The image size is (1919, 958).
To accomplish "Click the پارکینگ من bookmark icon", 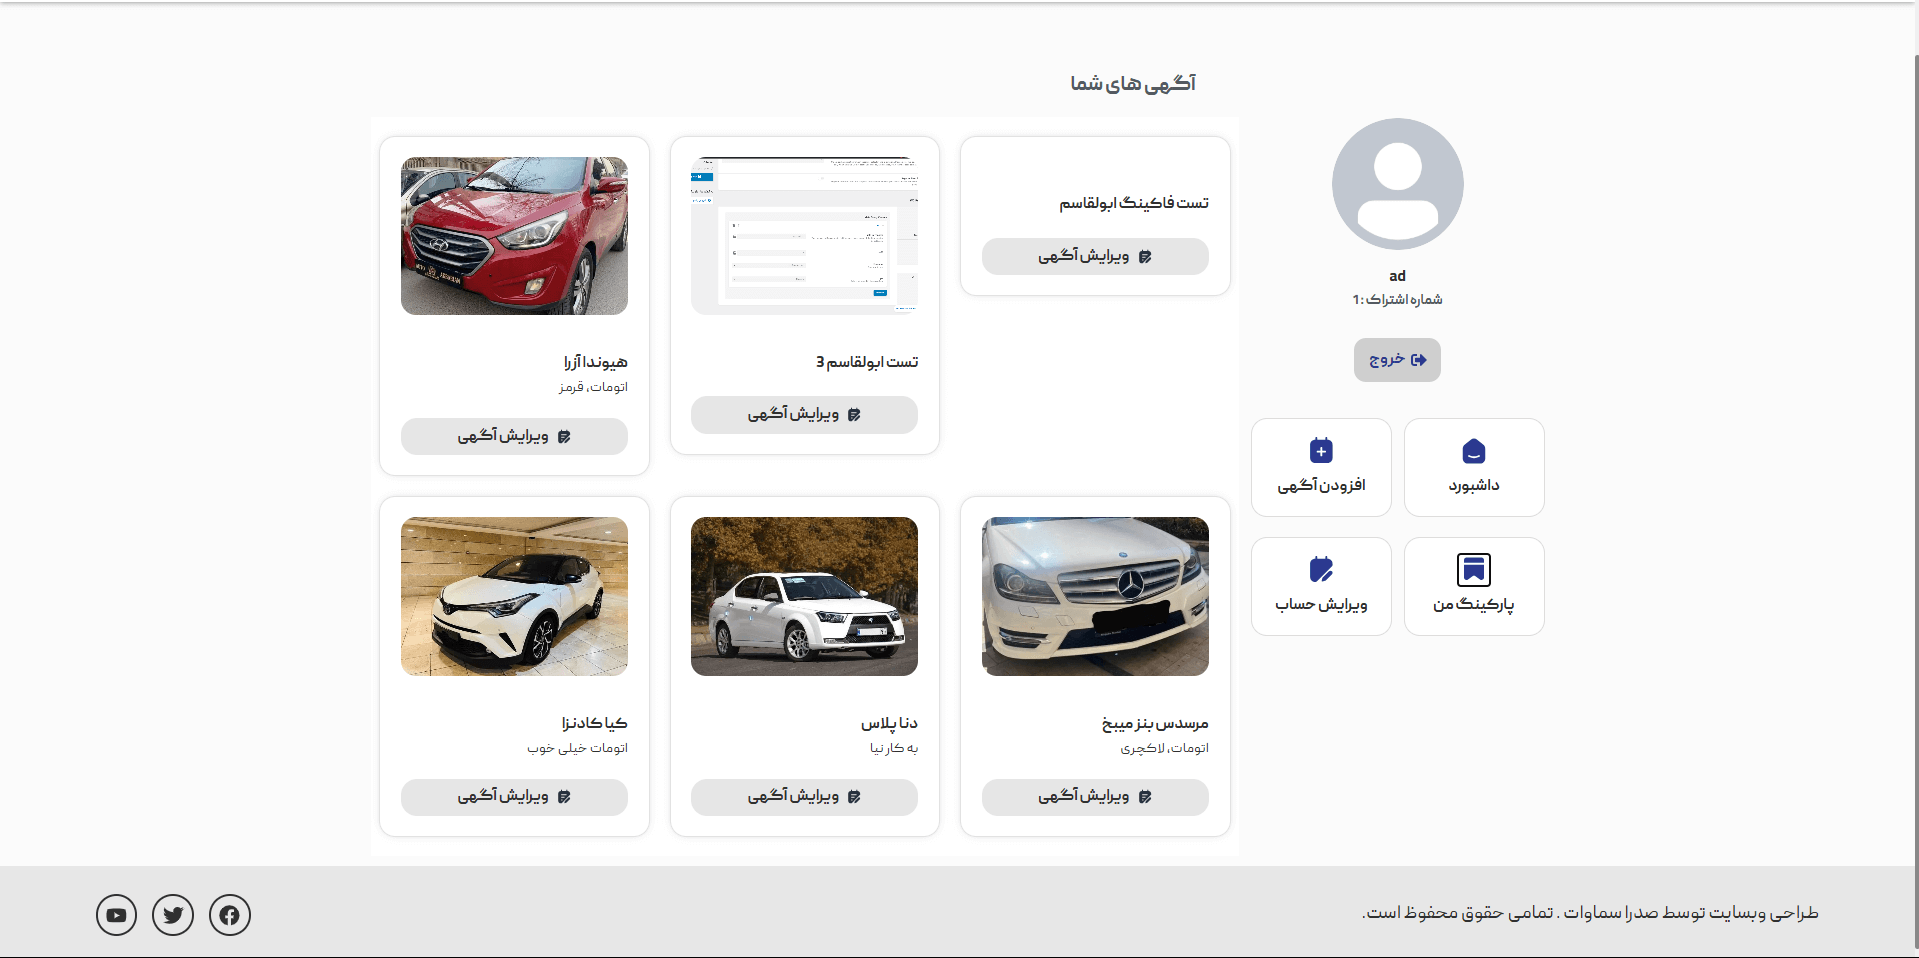I will pyautogui.click(x=1474, y=570).
